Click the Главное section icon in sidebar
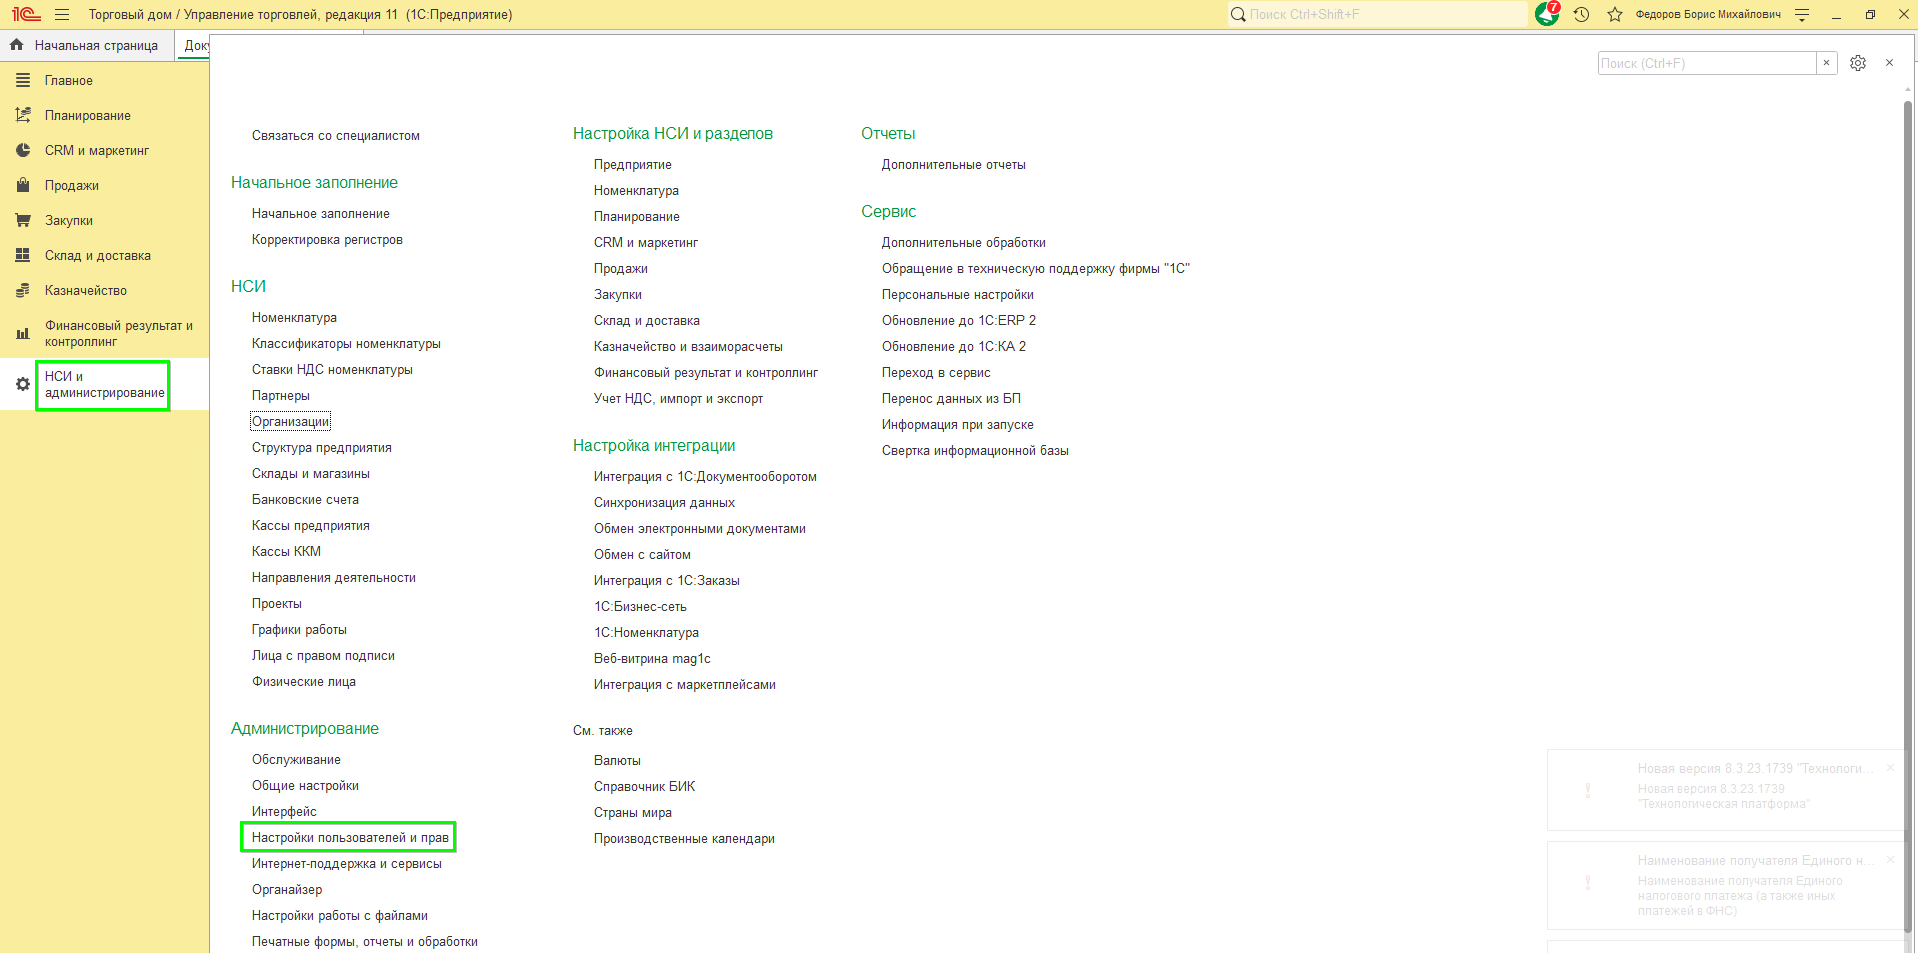The height and width of the screenshot is (953, 1918). (x=23, y=80)
